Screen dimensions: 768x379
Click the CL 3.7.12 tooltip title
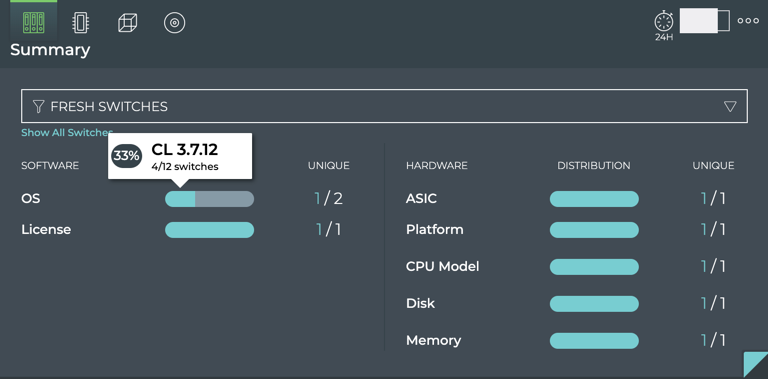click(185, 149)
